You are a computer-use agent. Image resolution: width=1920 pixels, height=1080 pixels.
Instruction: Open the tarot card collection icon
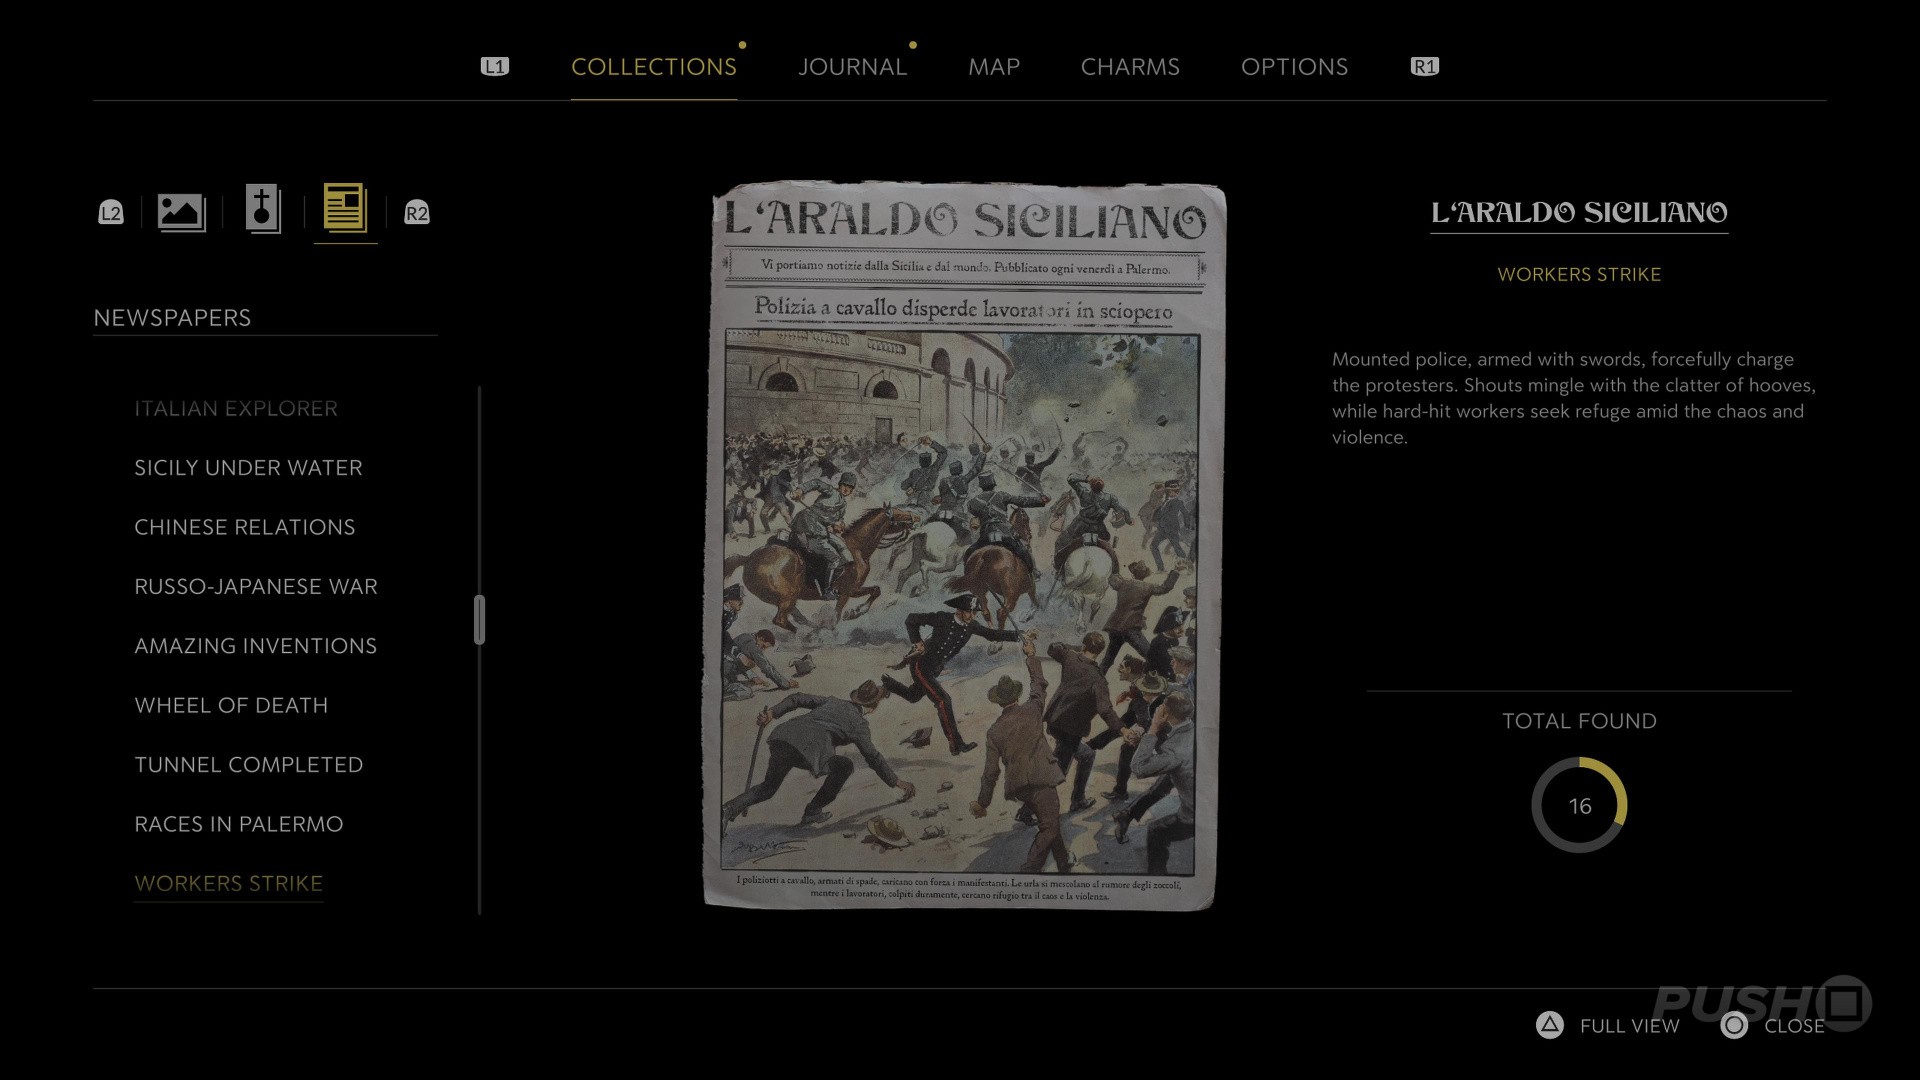(x=263, y=210)
